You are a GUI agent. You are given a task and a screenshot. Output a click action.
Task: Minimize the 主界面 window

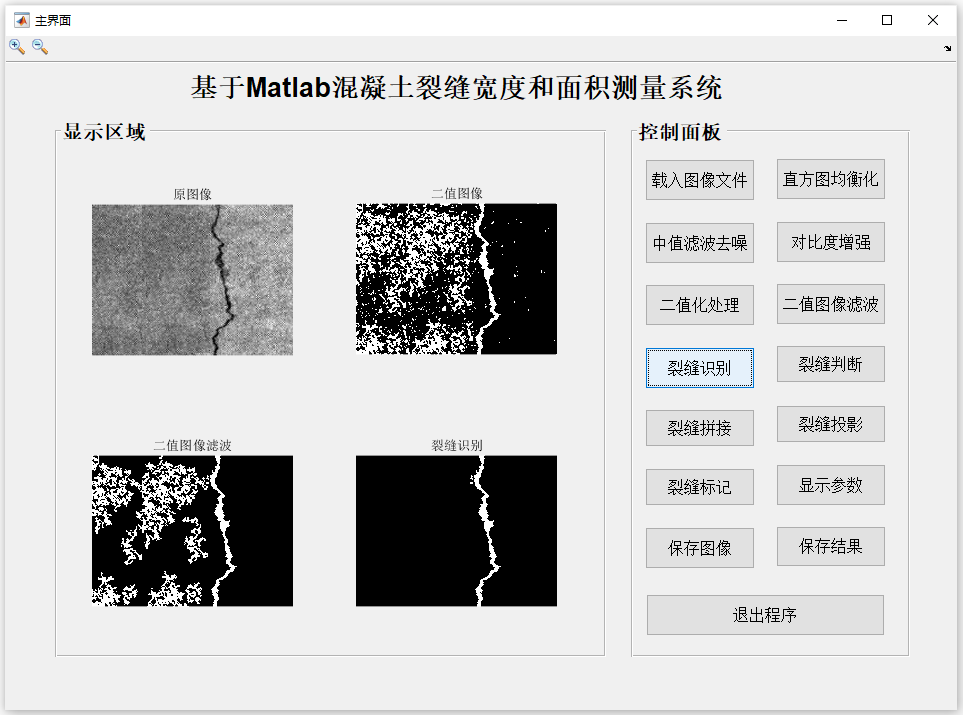842,20
